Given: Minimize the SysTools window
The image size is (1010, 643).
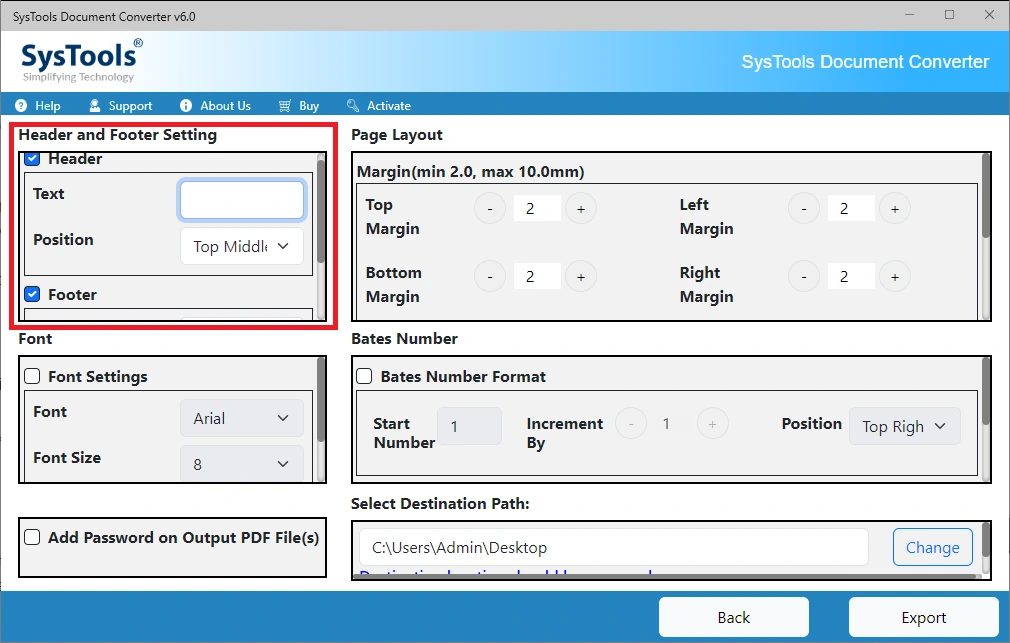Looking at the screenshot, I should (910, 15).
